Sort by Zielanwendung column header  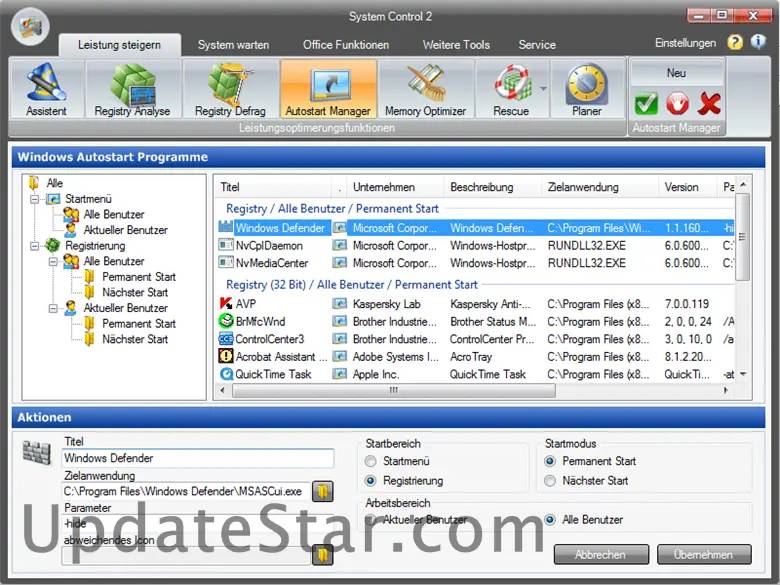tap(599, 187)
